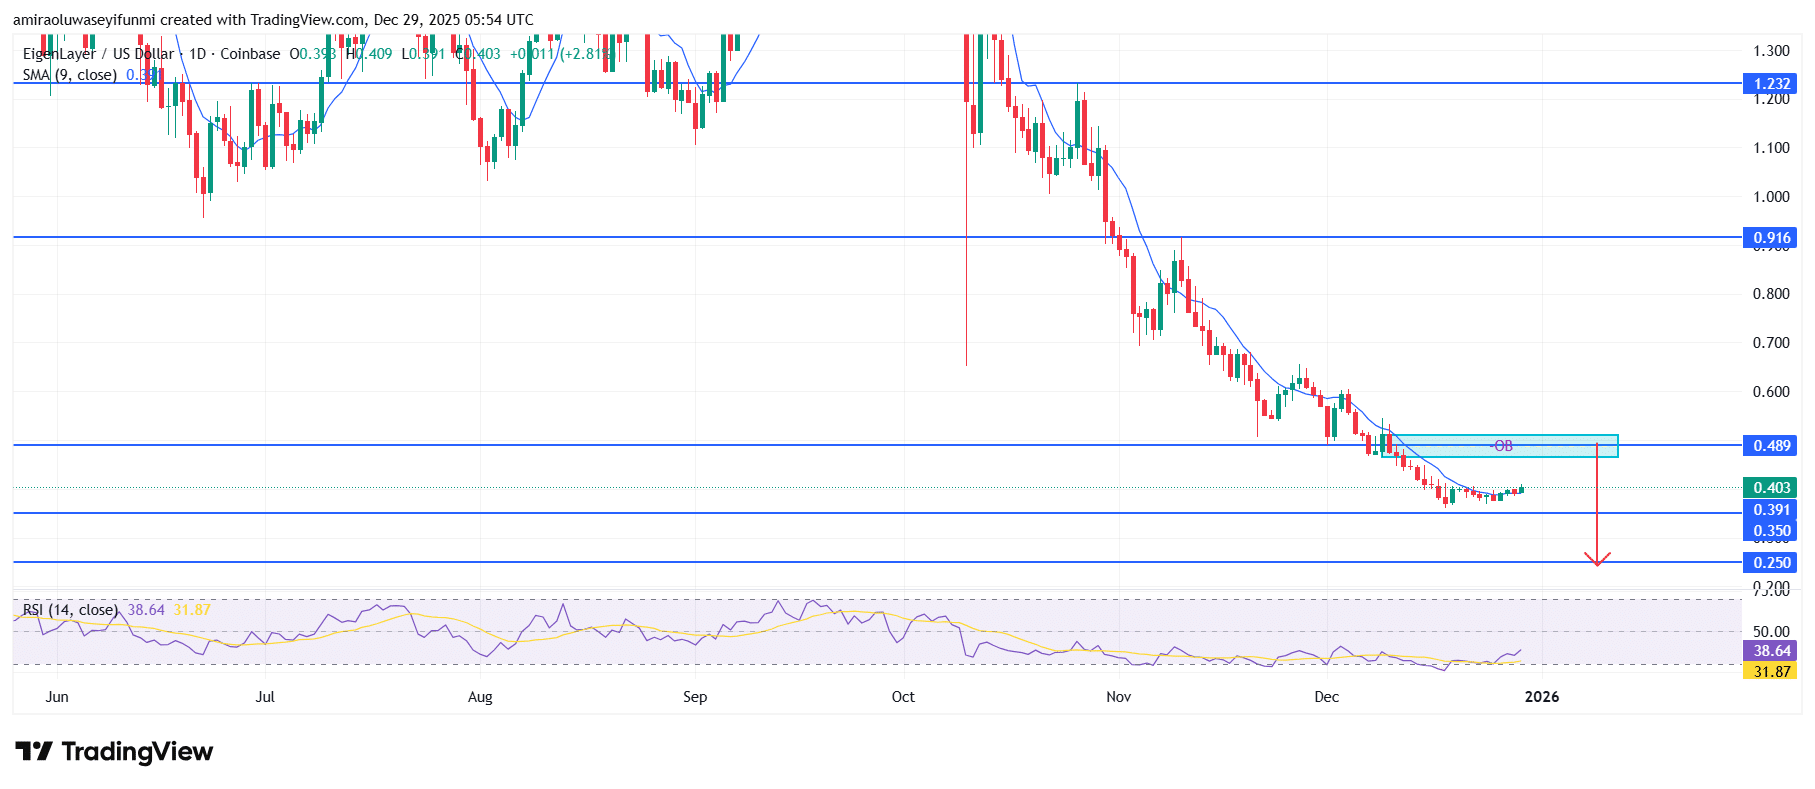Click the TradingView logo icon
1815x789 pixels.
[x=33, y=751]
